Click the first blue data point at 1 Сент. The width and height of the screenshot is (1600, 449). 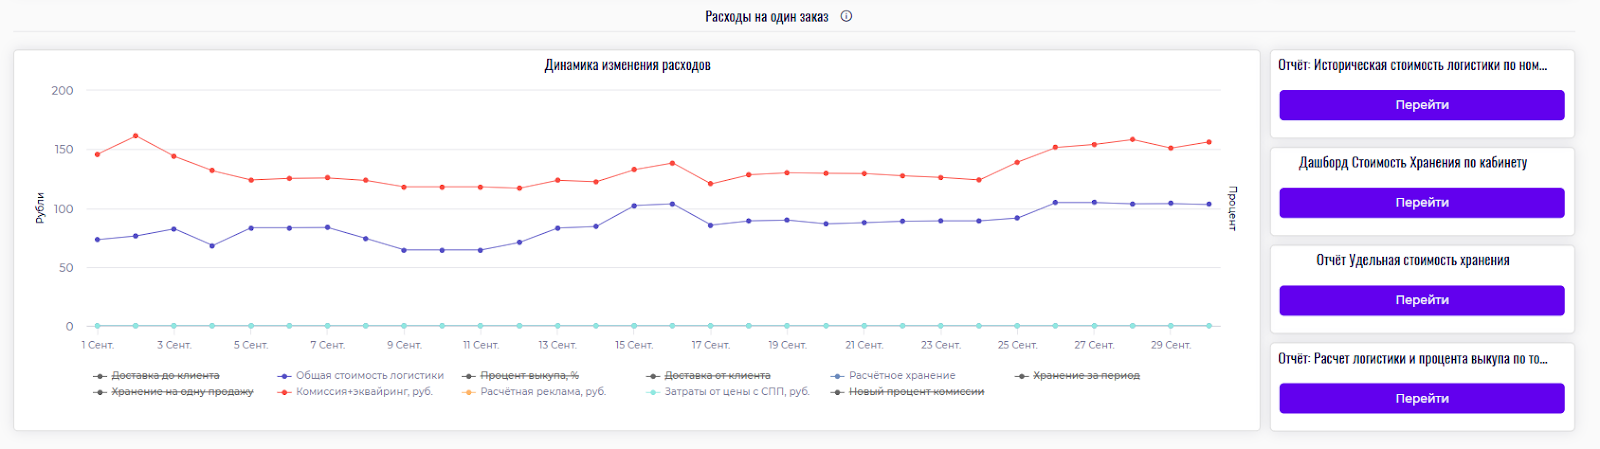(x=97, y=240)
